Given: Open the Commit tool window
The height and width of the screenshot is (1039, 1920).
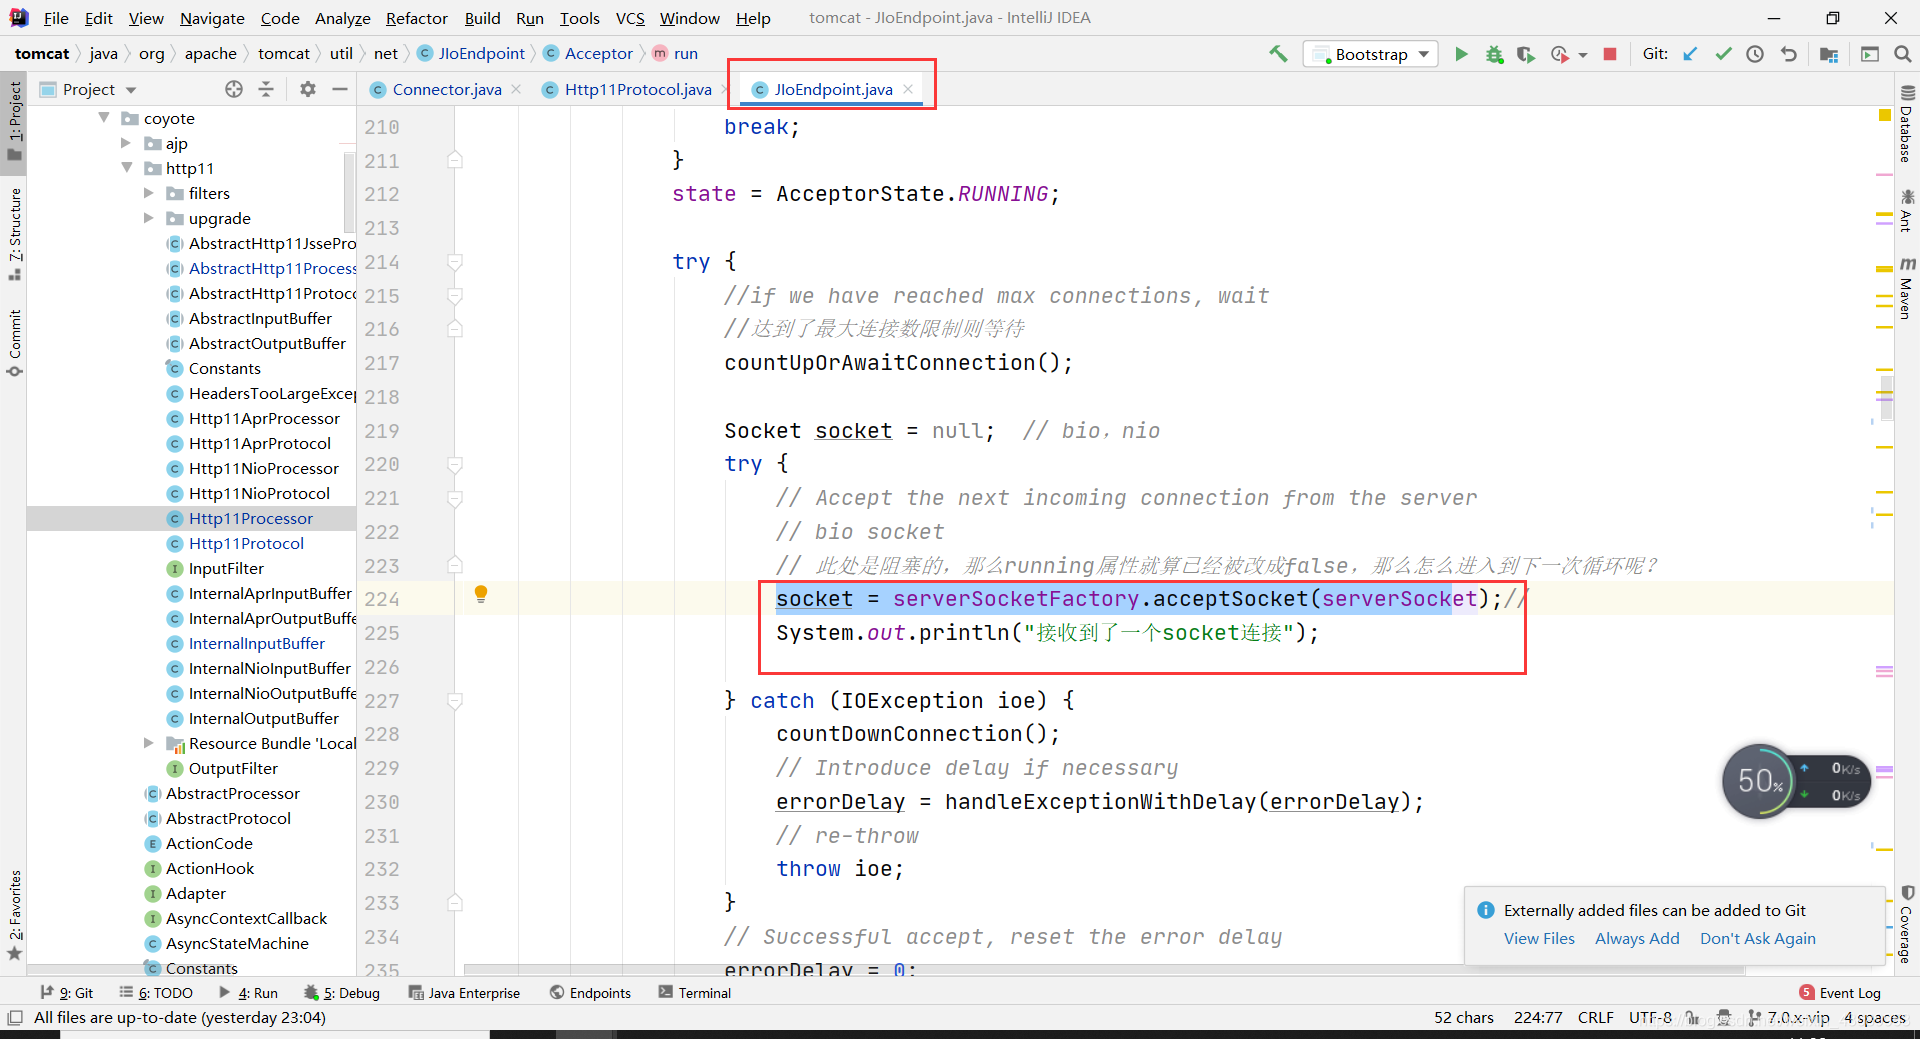Looking at the screenshot, I should [14, 343].
